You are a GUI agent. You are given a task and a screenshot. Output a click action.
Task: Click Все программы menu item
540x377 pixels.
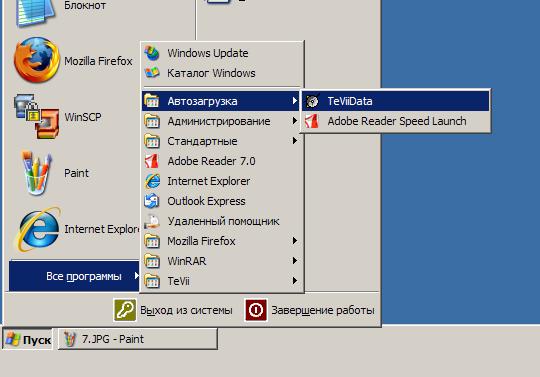74,276
